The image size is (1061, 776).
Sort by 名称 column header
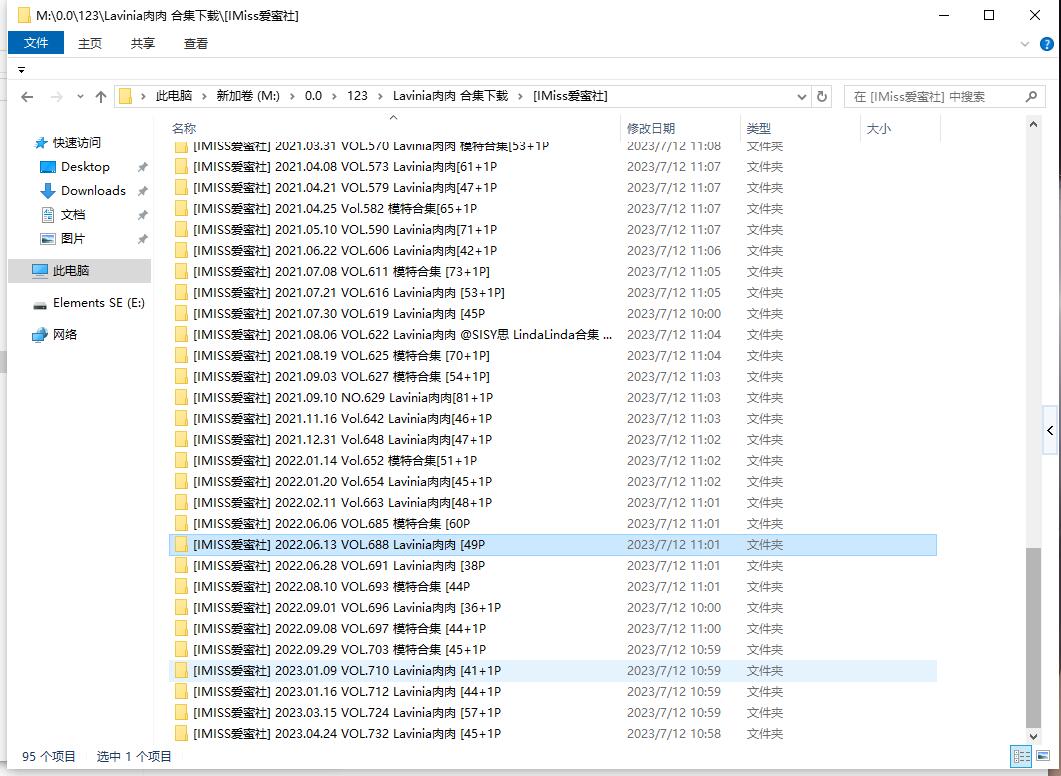pos(184,129)
